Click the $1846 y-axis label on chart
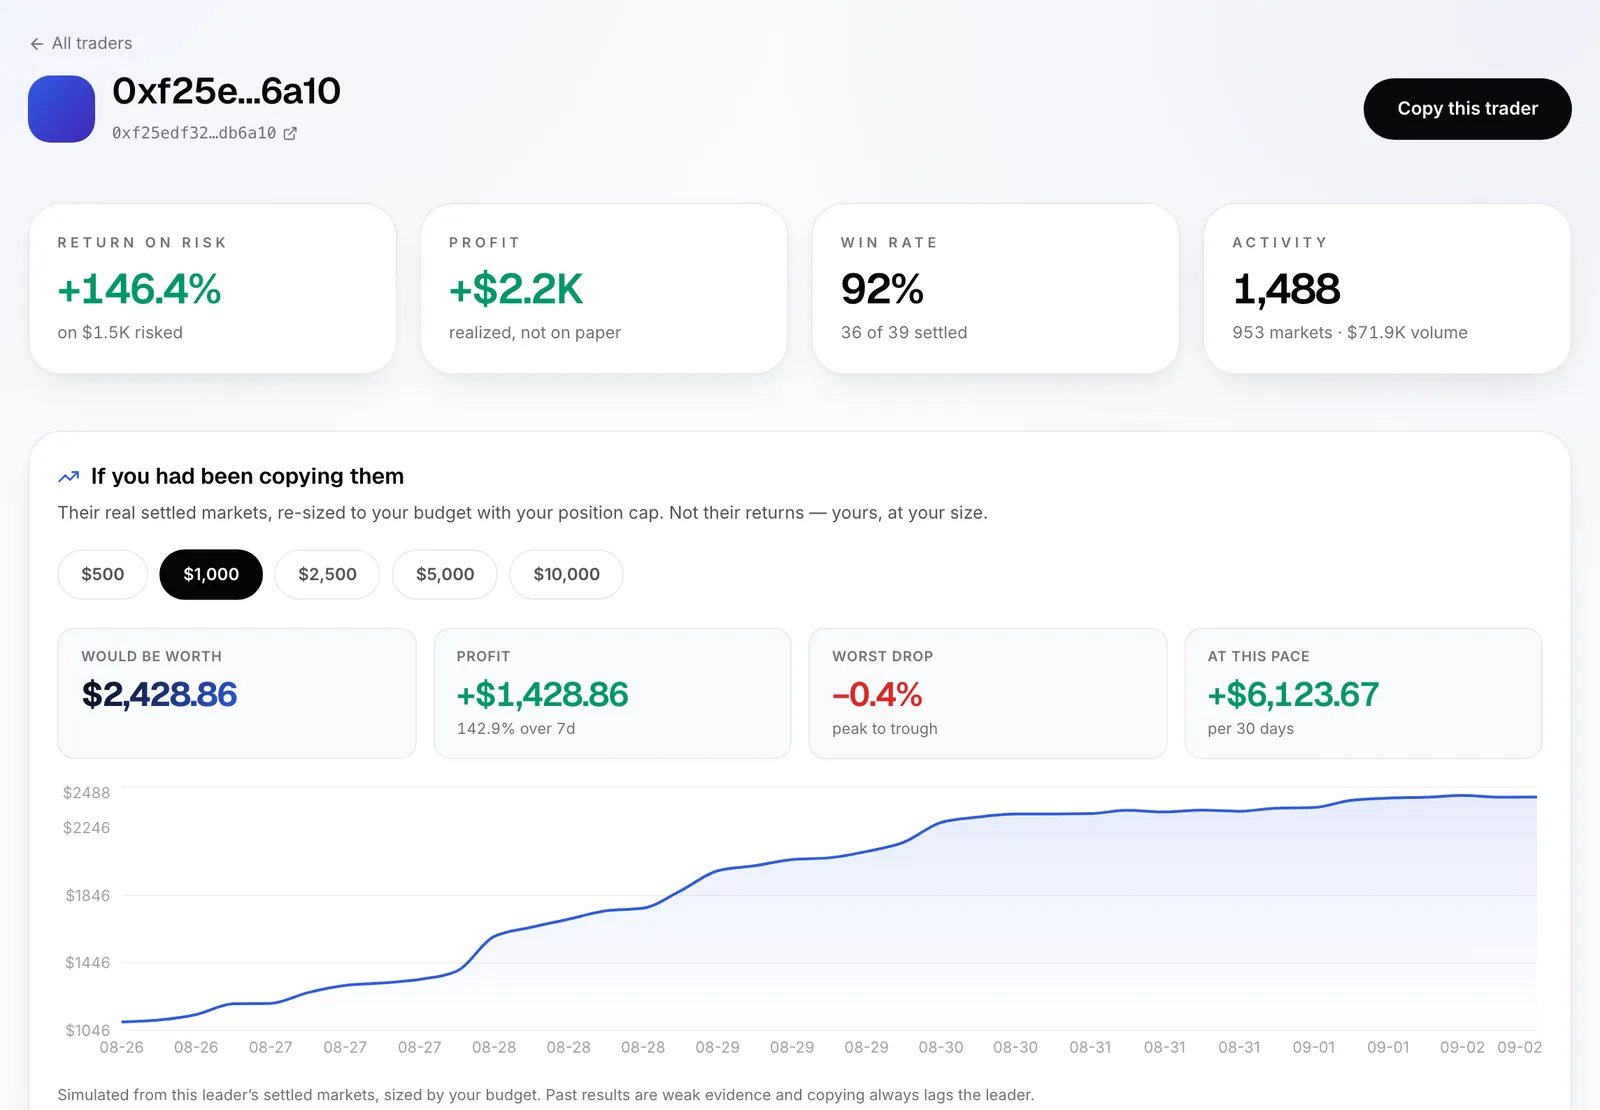This screenshot has height=1110, width=1600. click(x=88, y=896)
